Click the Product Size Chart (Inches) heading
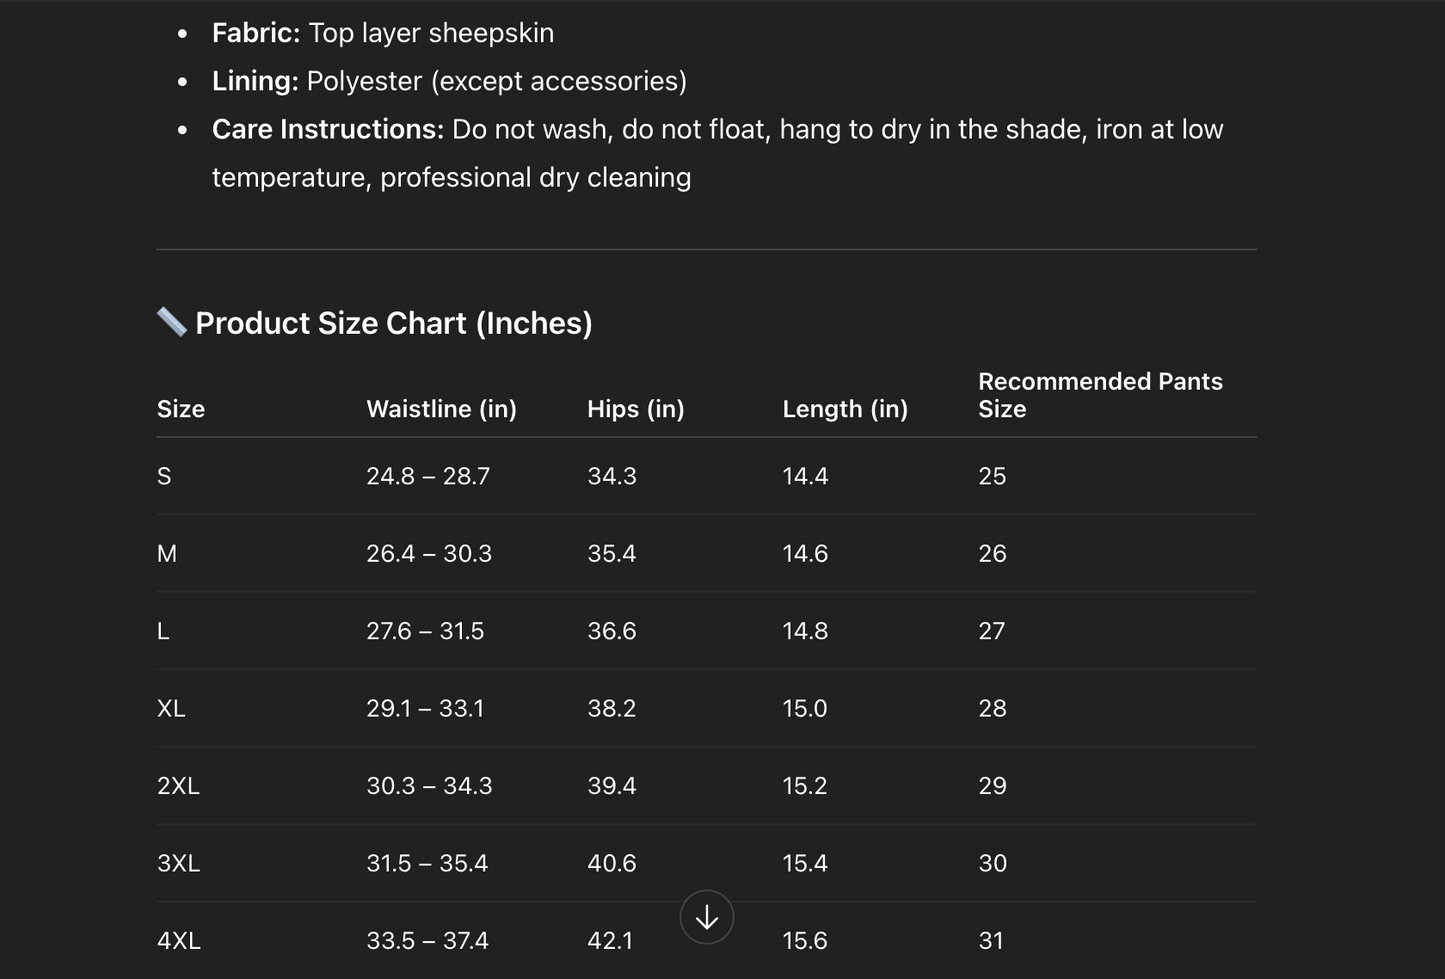1445x979 pixels. (x=393, y=323)
